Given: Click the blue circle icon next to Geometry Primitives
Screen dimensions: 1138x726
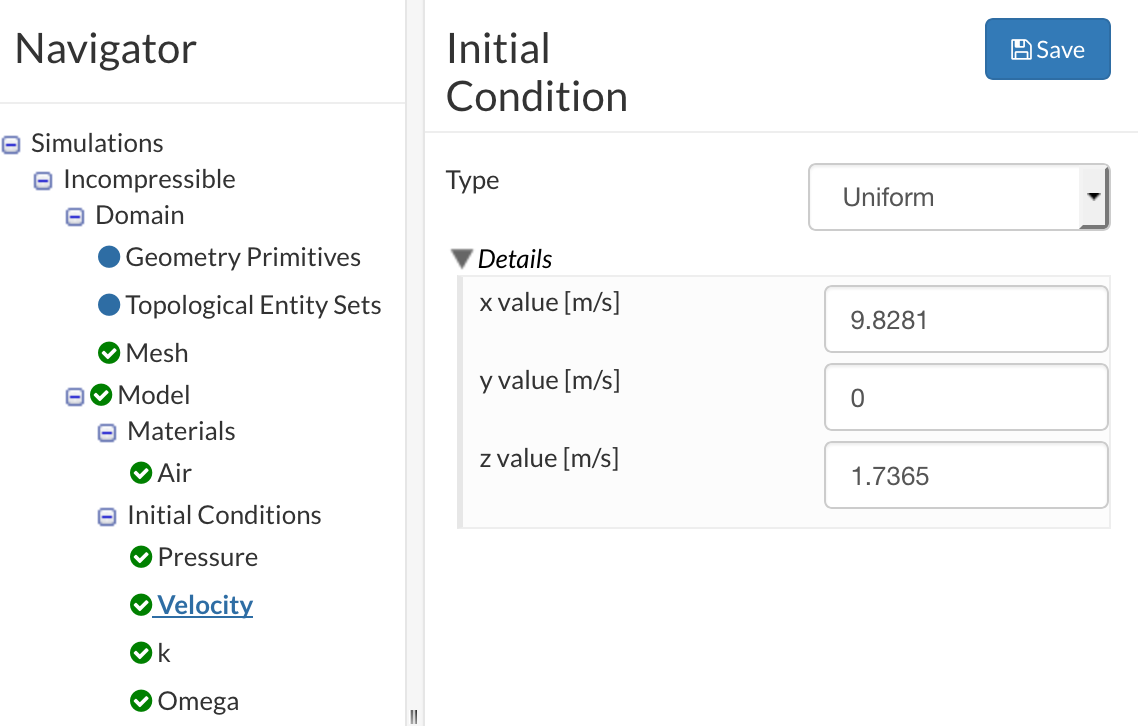Looking at the screenshot, I should (109, 257).
